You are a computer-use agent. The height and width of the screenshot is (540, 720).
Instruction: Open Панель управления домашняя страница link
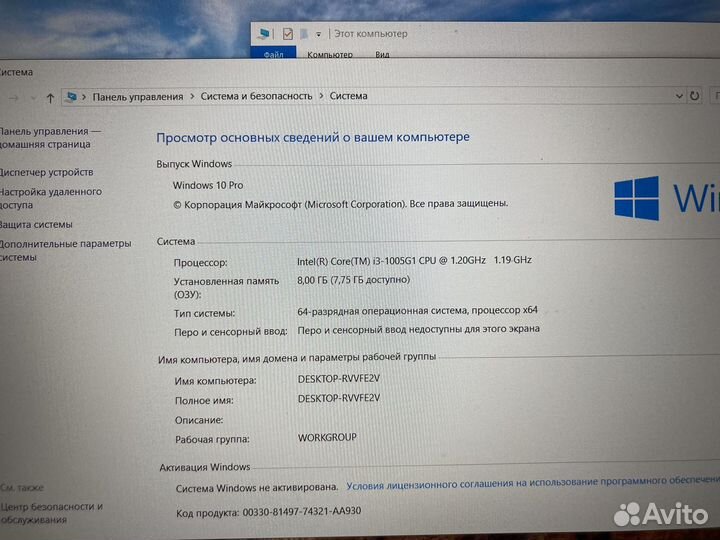tap(48, 138)
